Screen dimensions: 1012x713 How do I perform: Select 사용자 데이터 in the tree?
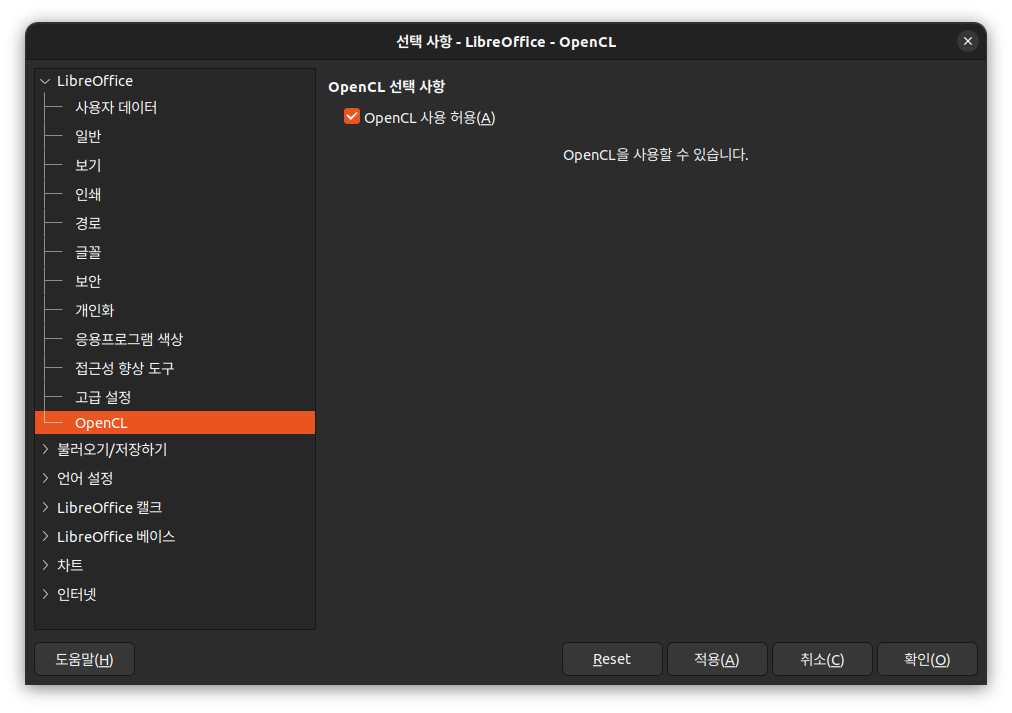116,108
